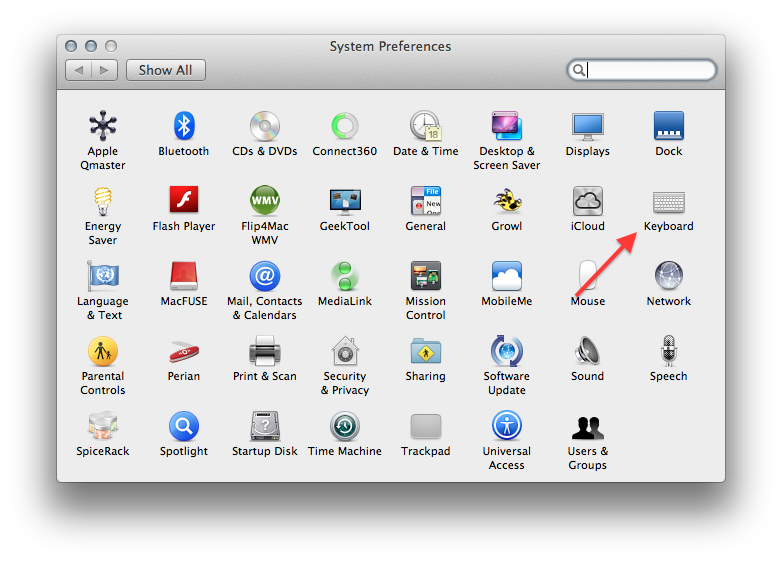This screenshot has height=561, width=782.
Task: Open Security & Privacy settings
Action: pyautogui.click(x=345, y=351)
